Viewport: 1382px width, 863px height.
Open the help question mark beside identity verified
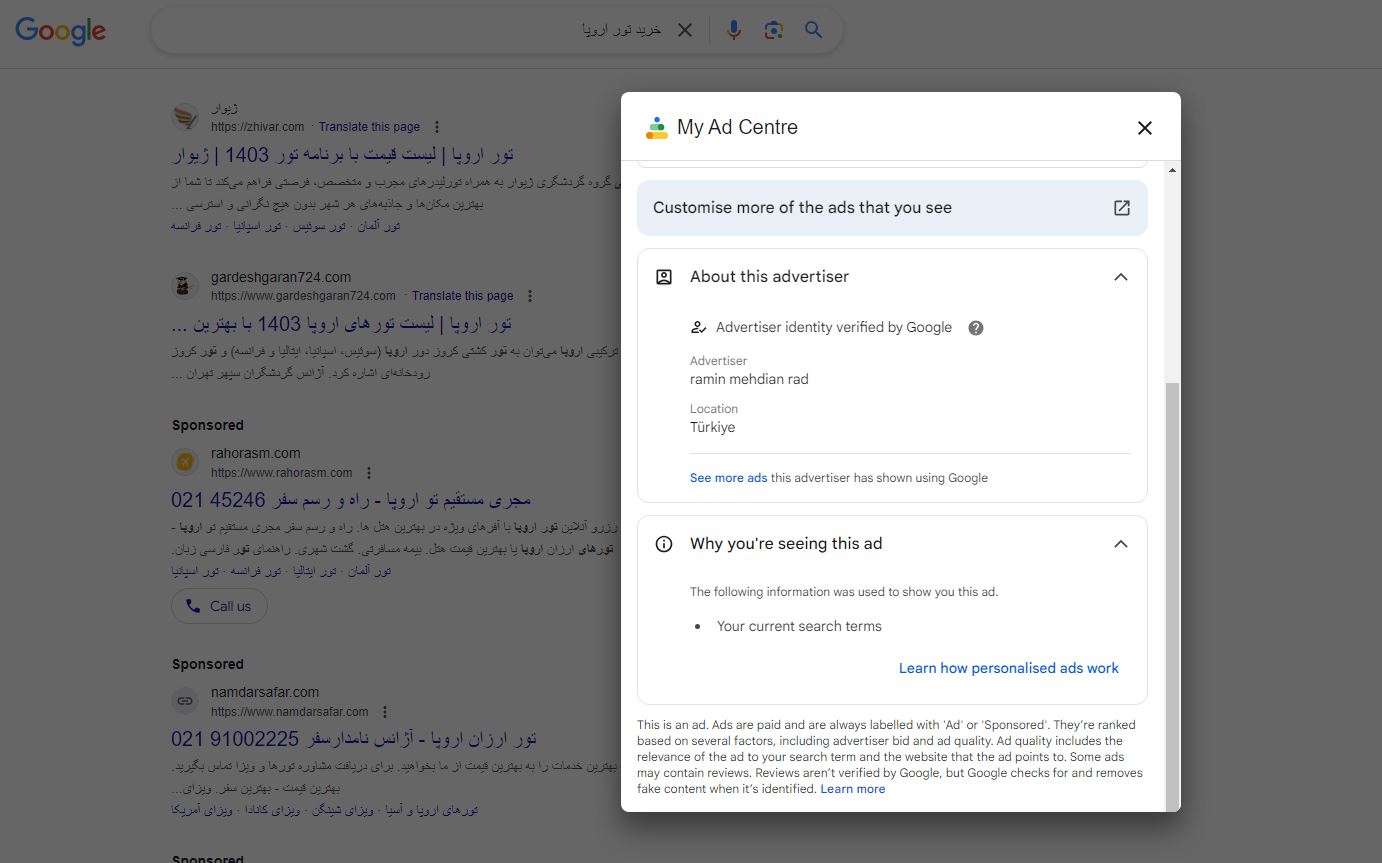[976, 327]
